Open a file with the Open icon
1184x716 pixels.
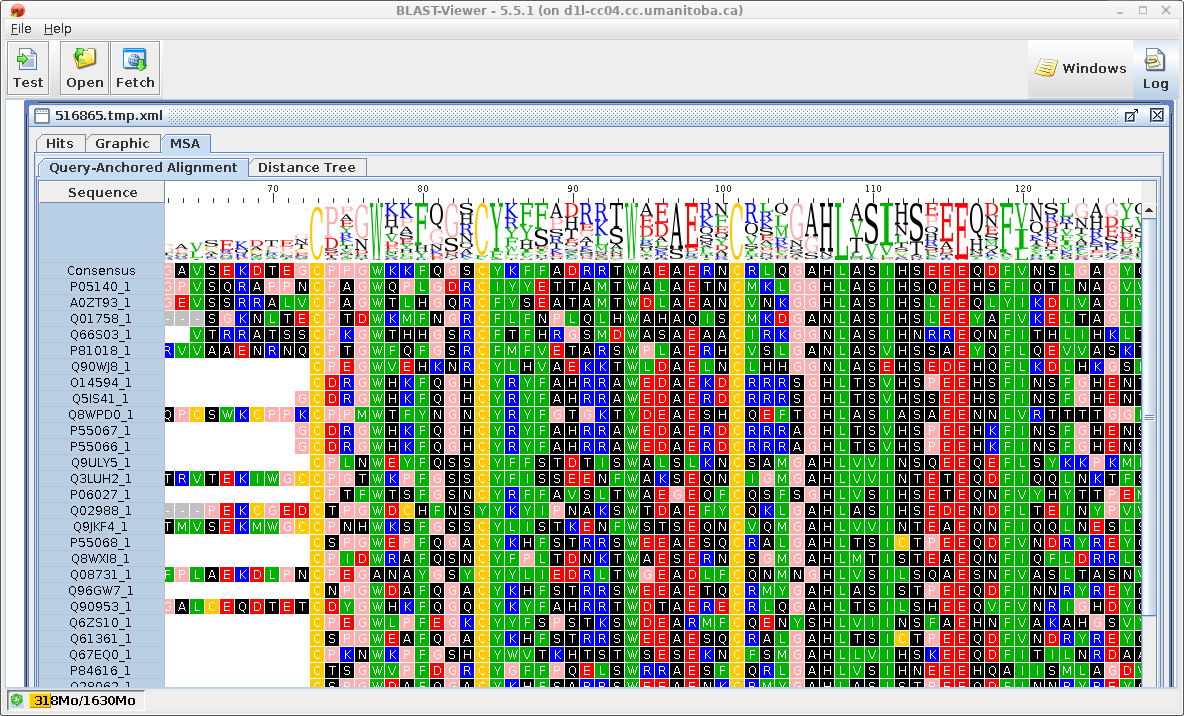(85, 68)
